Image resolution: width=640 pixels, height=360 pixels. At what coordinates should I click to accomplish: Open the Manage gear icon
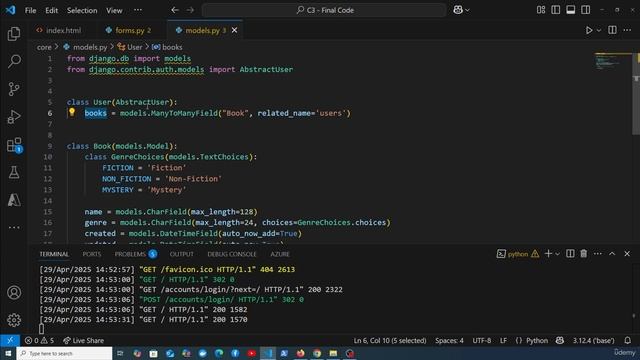click(x=14, y=320)
